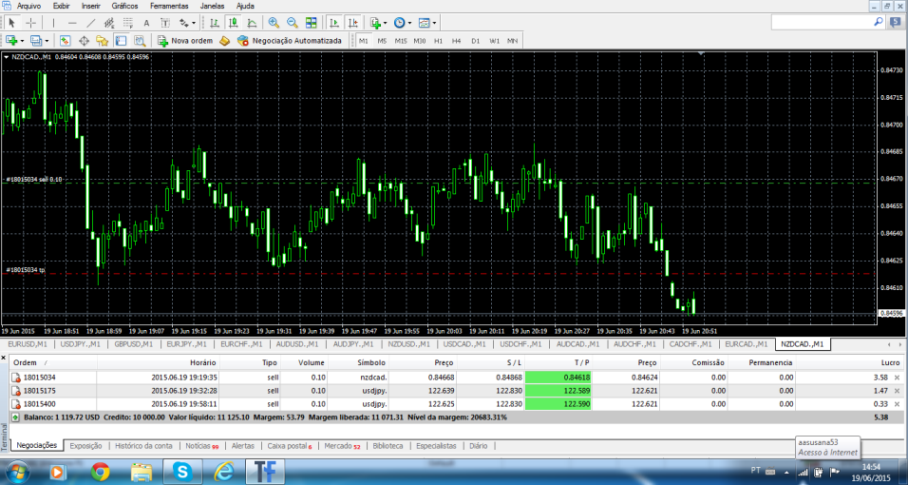Select the crosshair cursor tool
Image resolution: width=908 pixels, height=485 pixels.
pyautogui.click(x=31, y=22)
